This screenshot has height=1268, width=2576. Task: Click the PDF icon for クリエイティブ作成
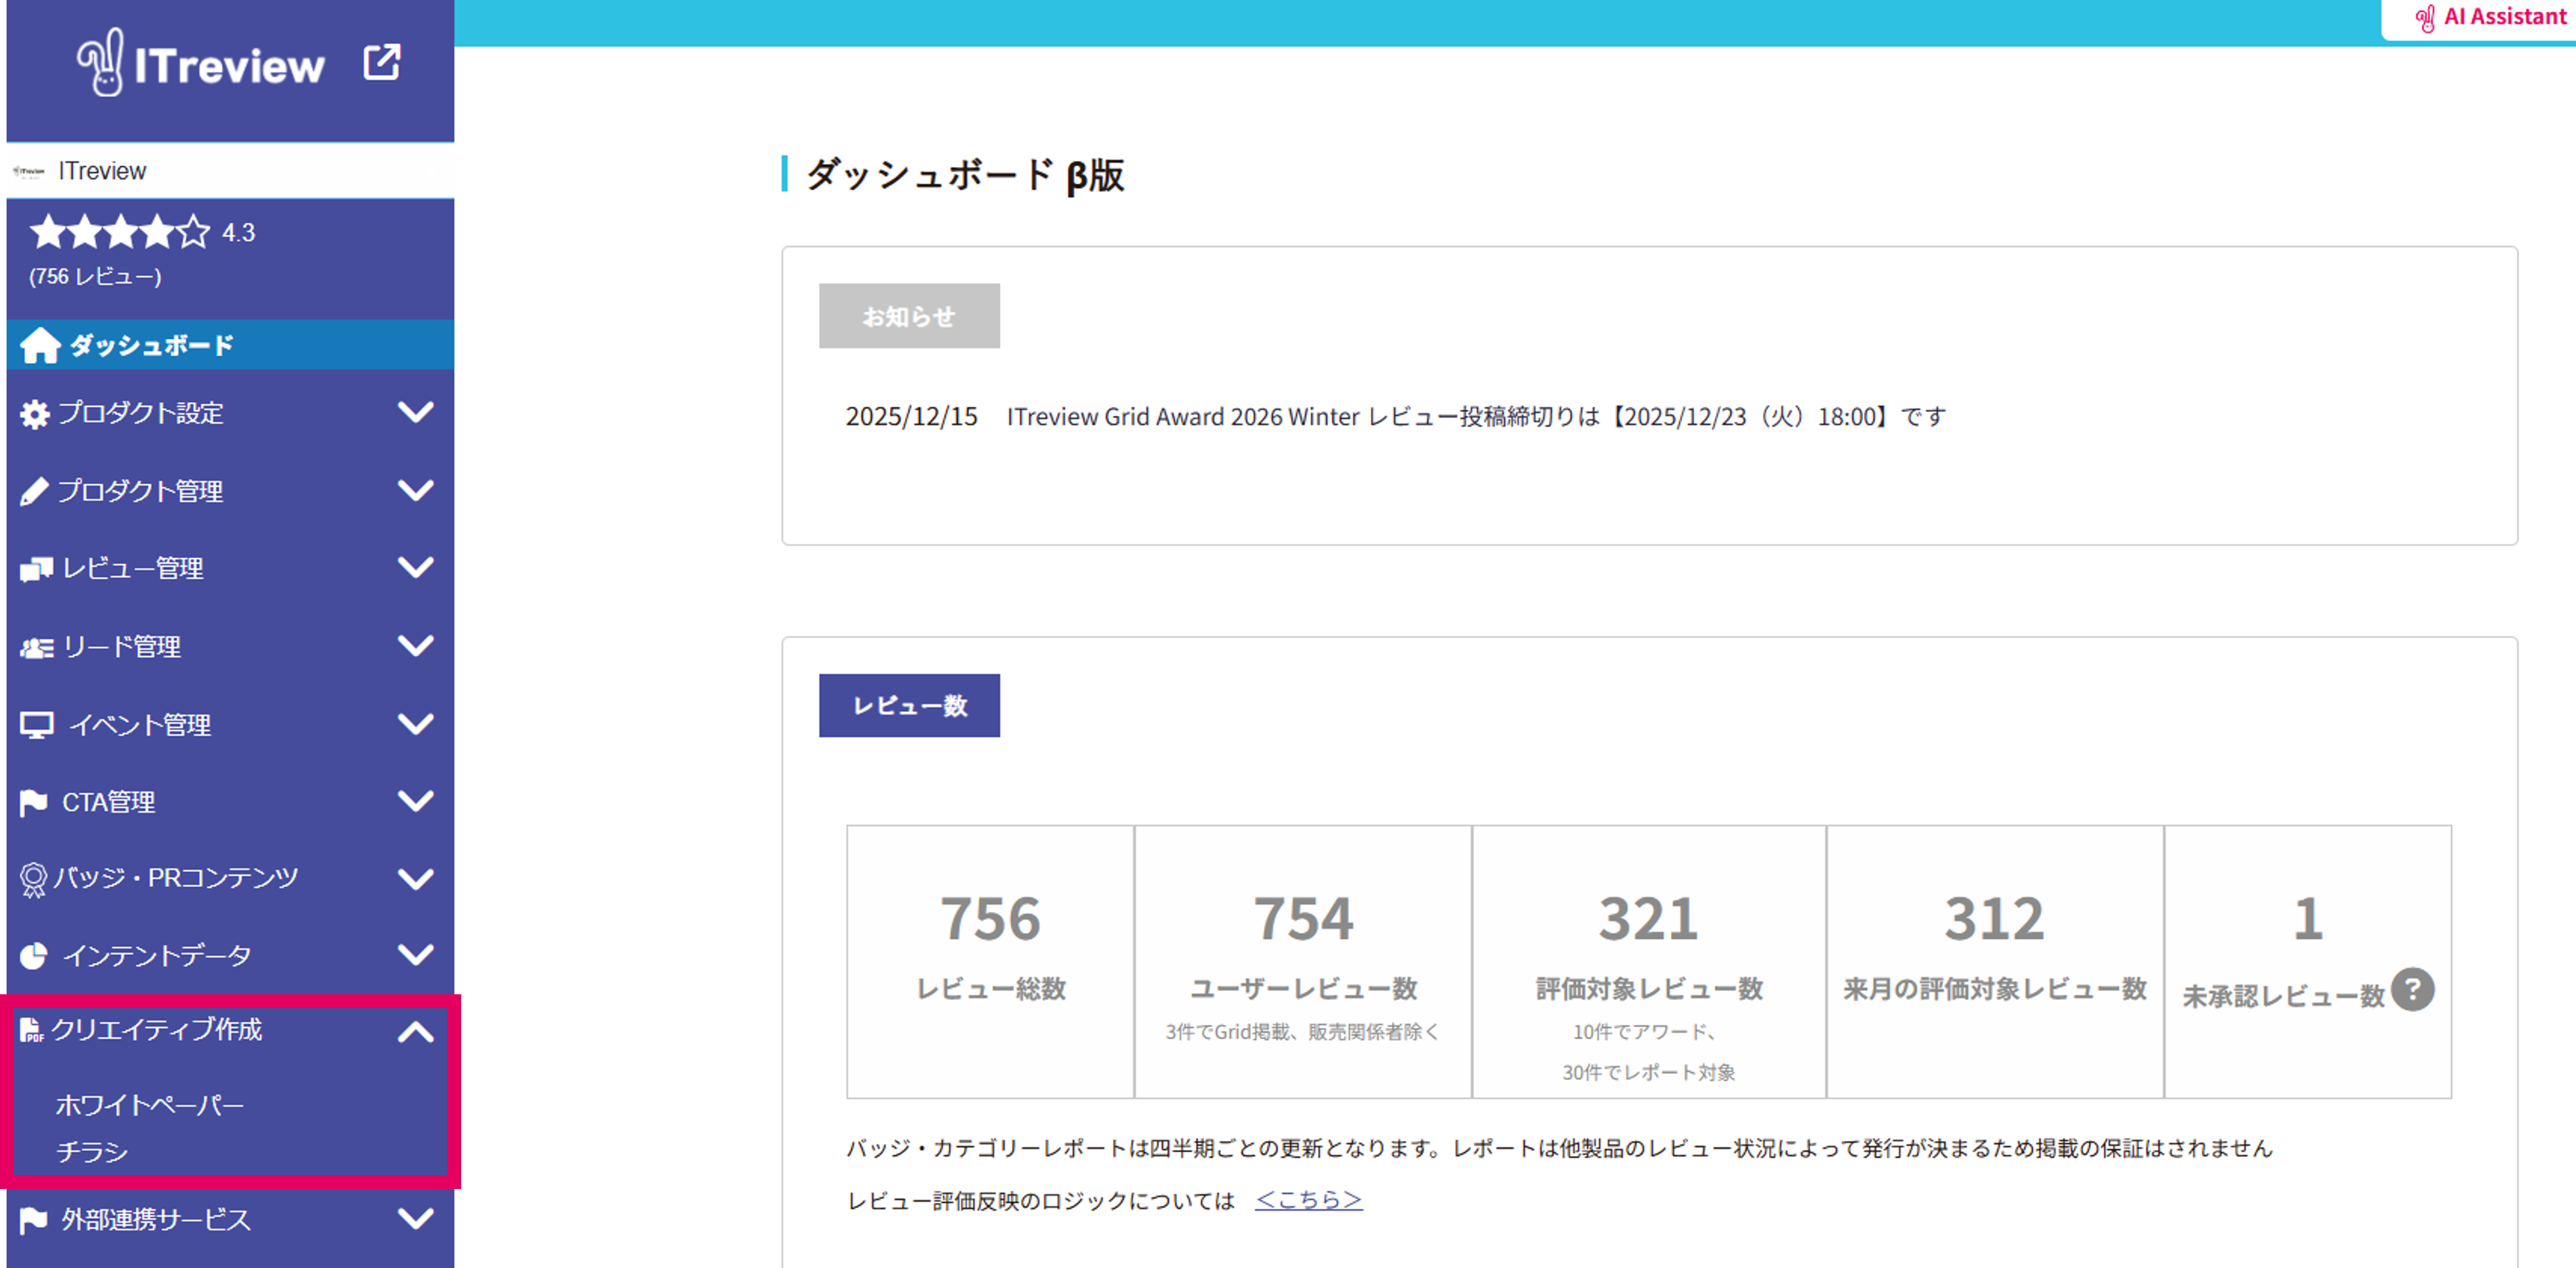(31, 1030)
